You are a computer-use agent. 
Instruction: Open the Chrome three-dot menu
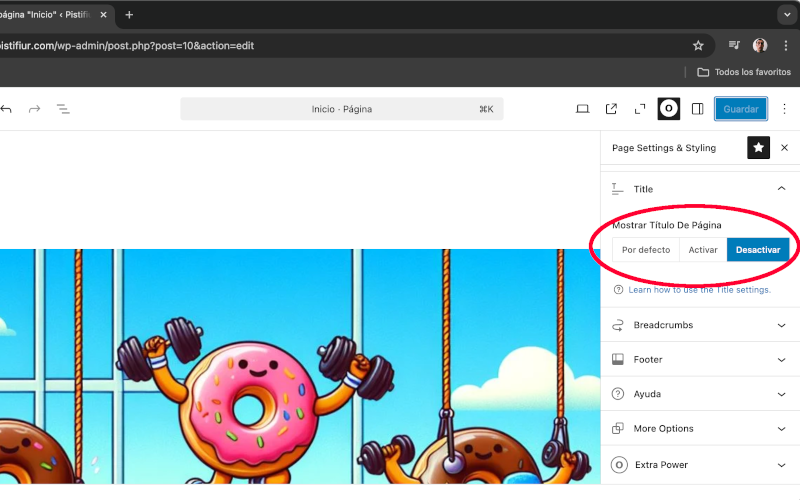click(x=786, y=45)
